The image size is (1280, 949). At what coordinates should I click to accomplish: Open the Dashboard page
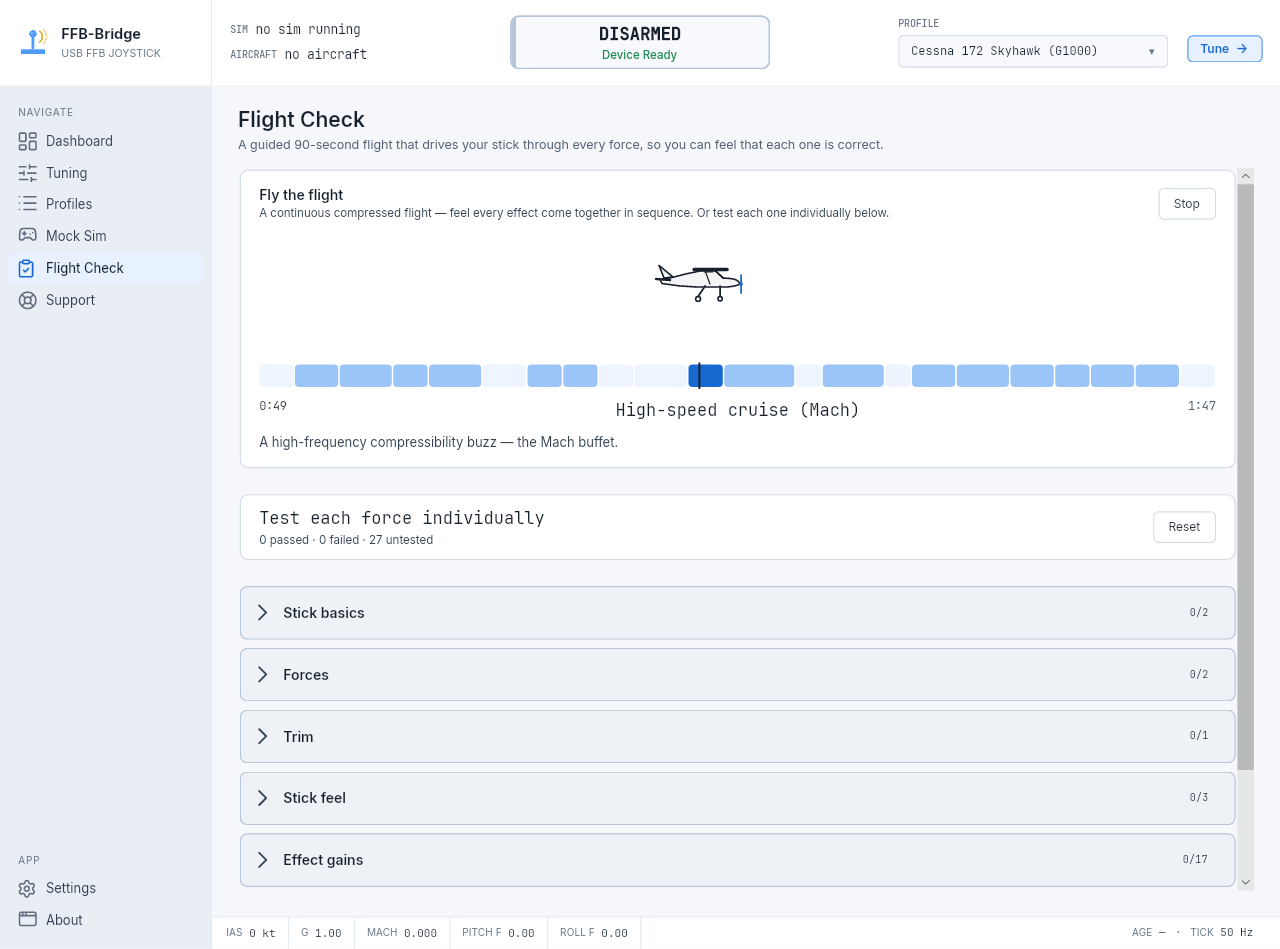105,141
